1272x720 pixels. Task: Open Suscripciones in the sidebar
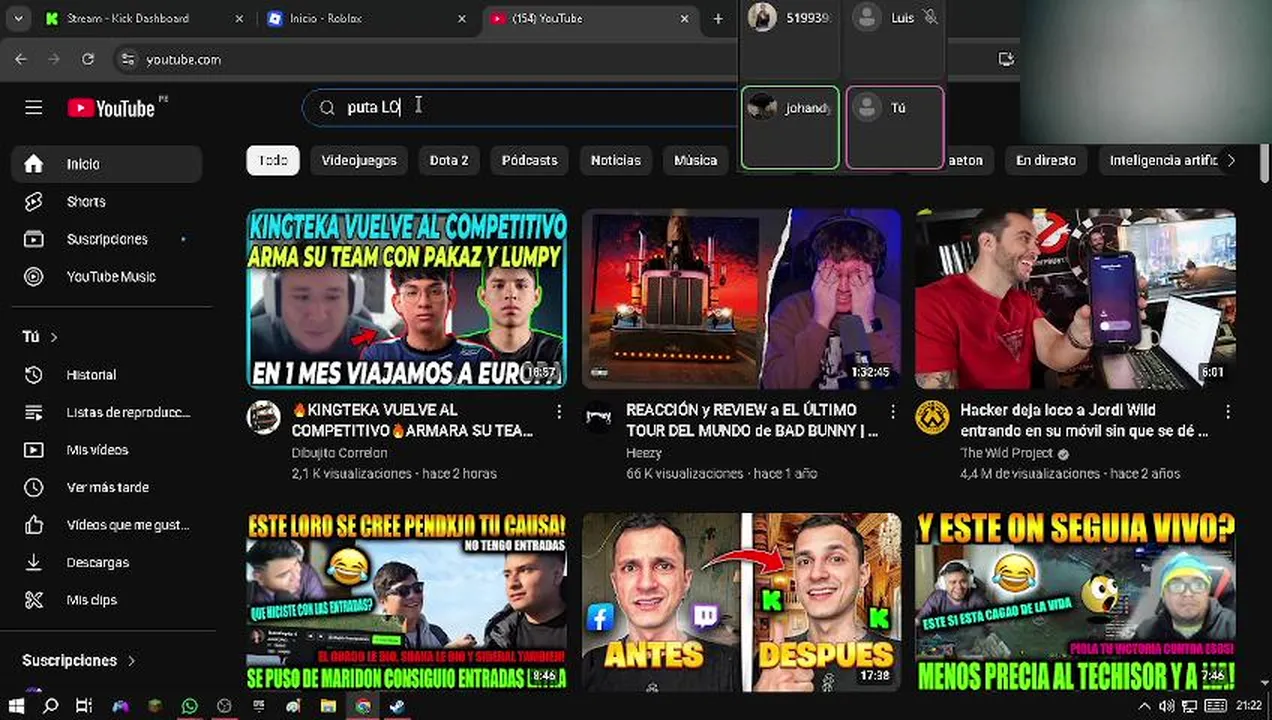pyautogui.click(x=107, y=239)
